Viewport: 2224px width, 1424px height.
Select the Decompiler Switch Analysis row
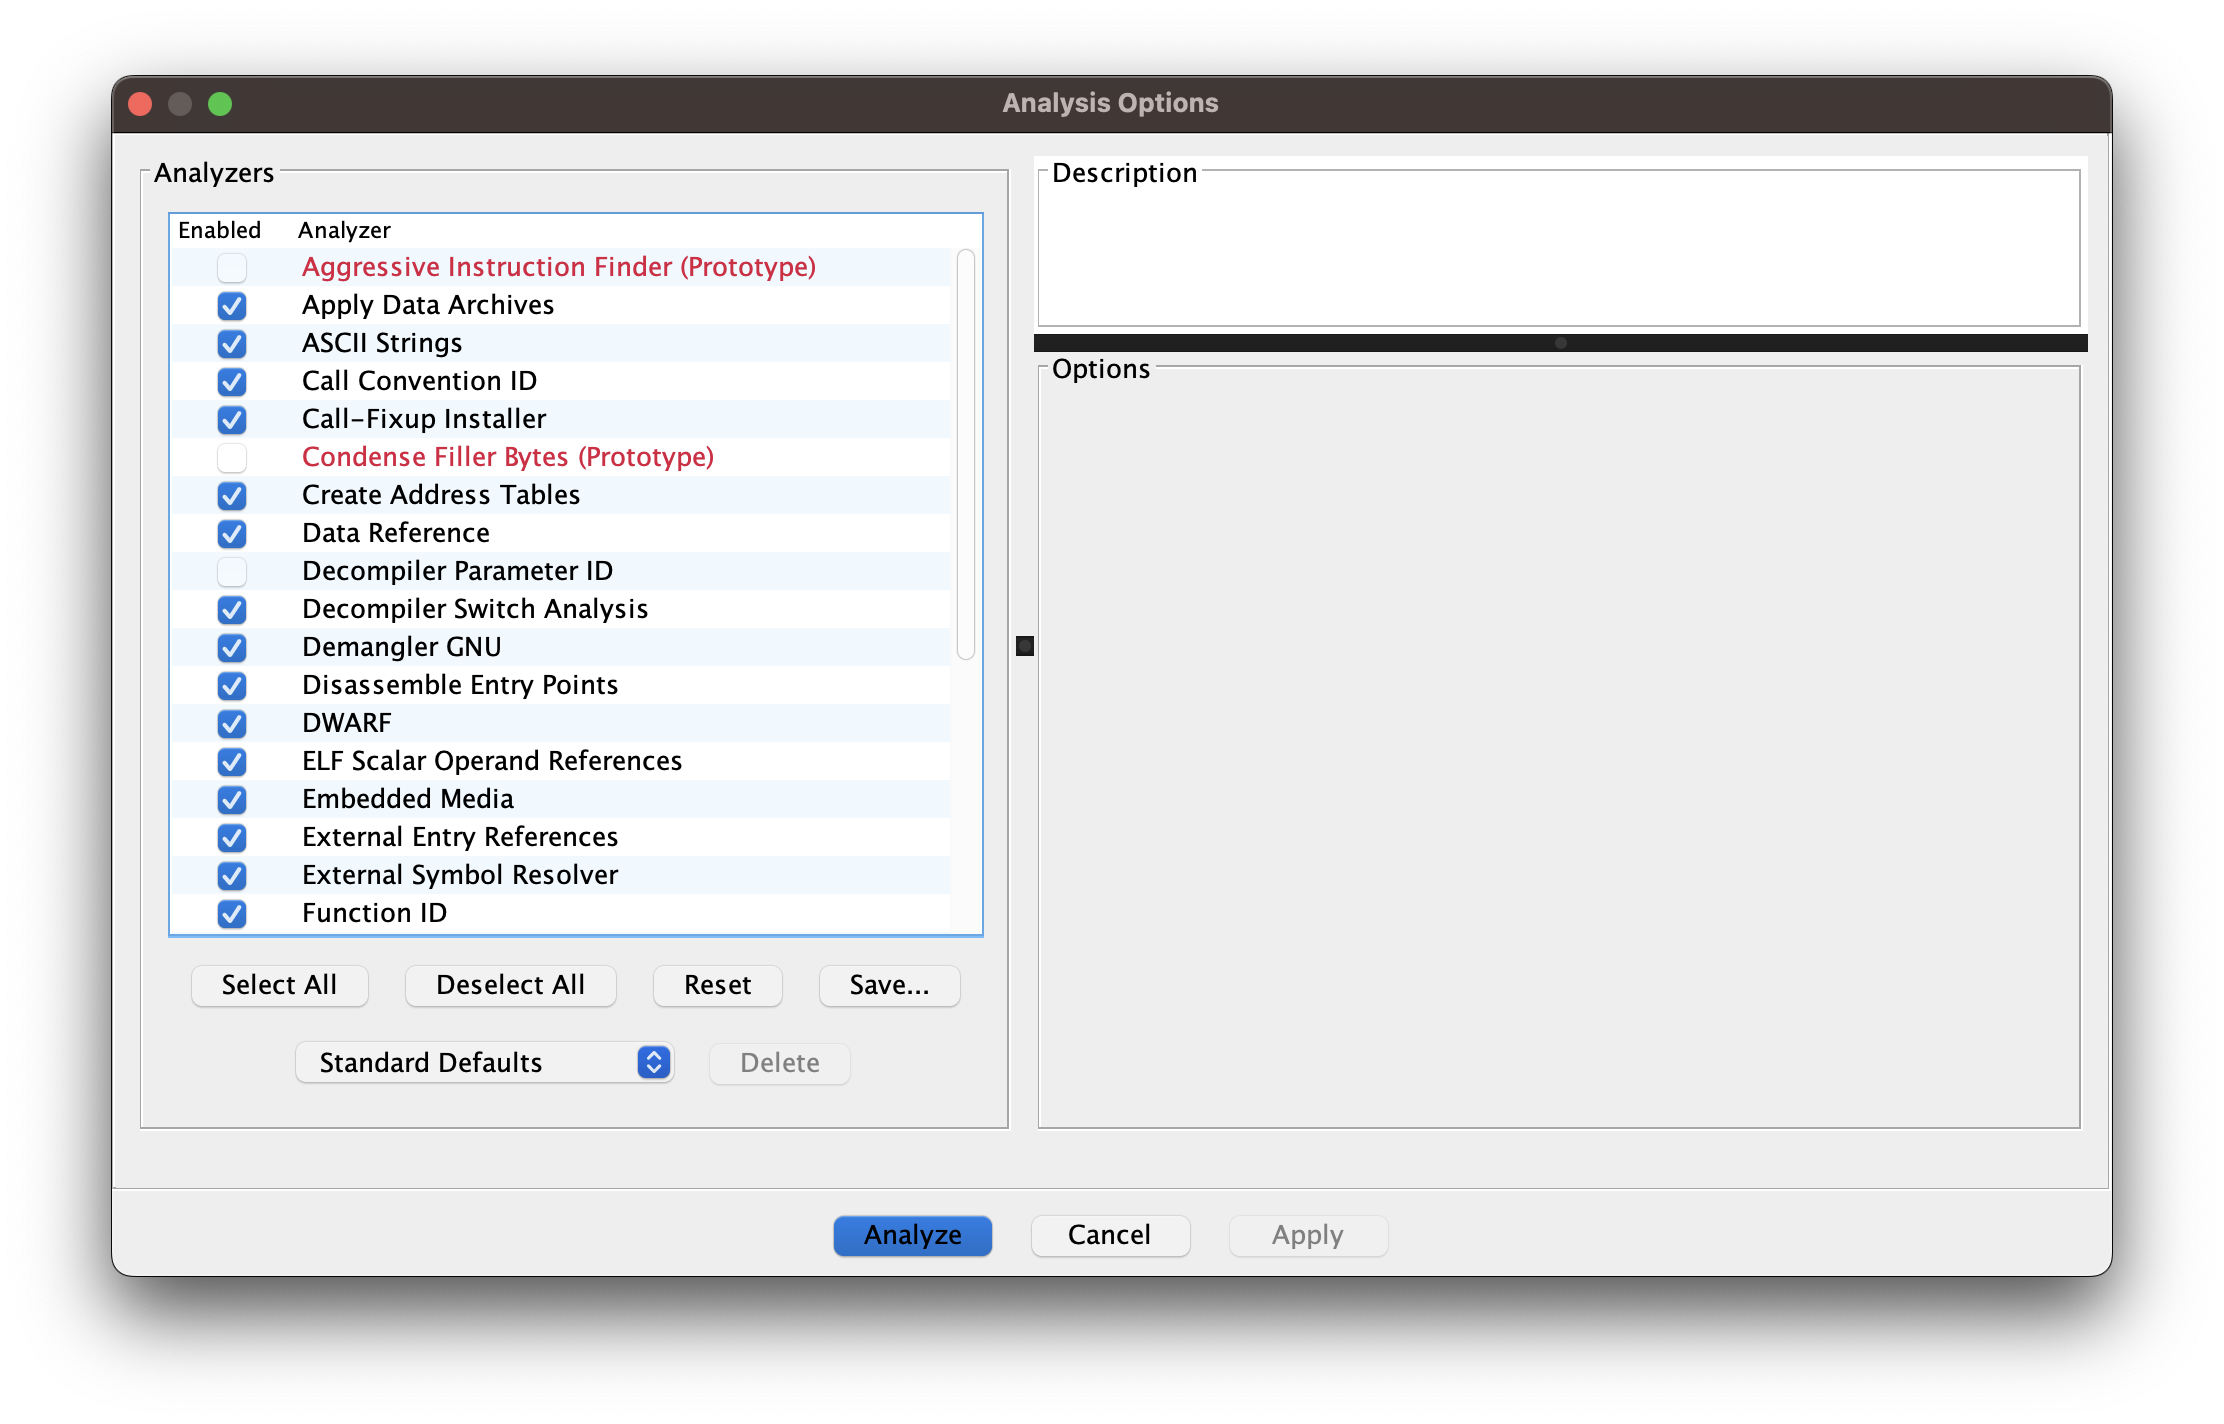click(475, 609)
